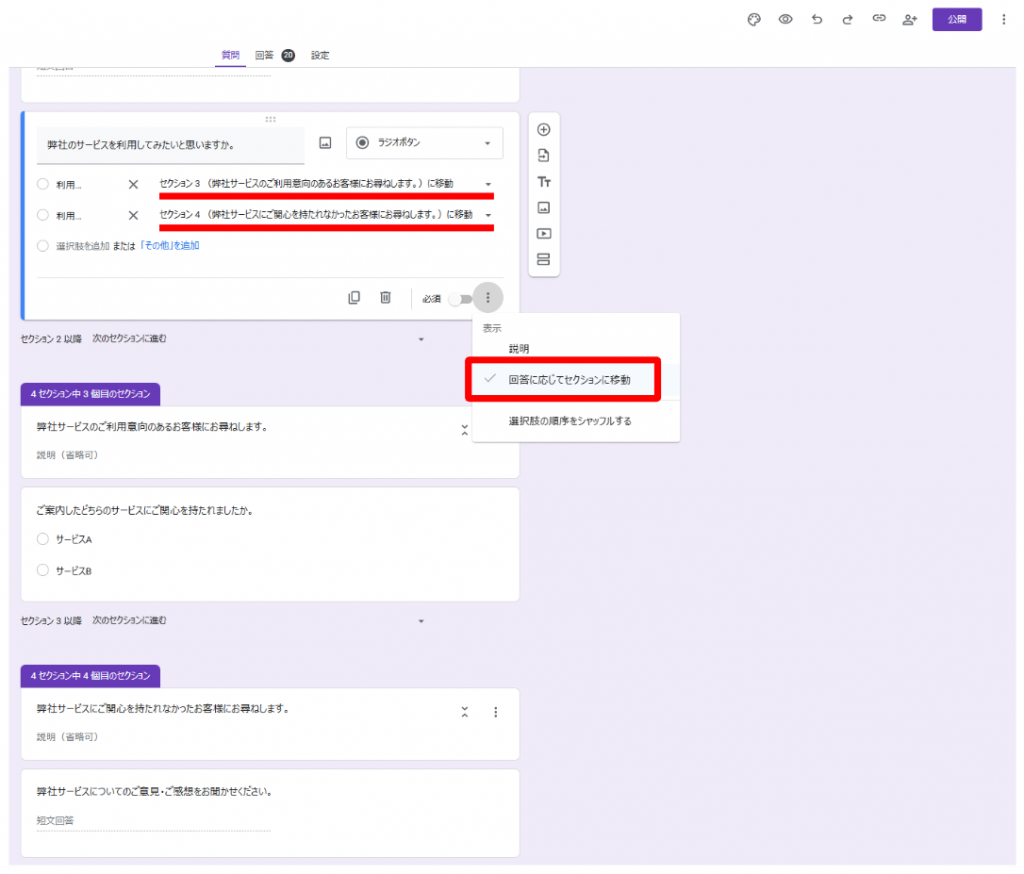This screenshot has width=1024, height=874.
Task: Click the undo arrow icon
Action: click(x=817, y=19)
